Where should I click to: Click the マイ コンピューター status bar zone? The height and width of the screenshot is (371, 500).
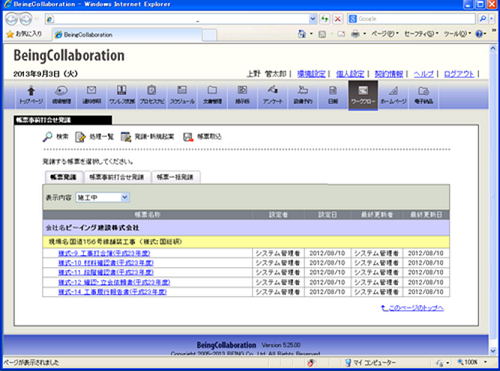click(x=371, y=362)
